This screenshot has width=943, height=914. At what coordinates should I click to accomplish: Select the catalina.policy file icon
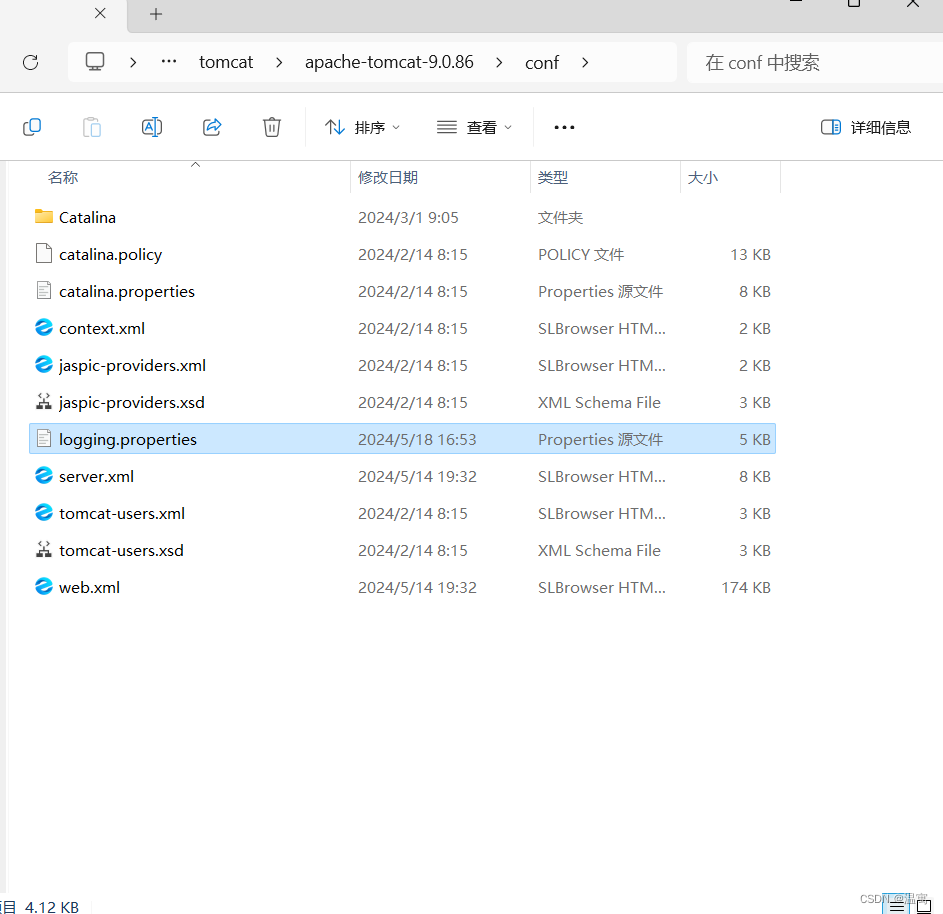click(44, 254)
